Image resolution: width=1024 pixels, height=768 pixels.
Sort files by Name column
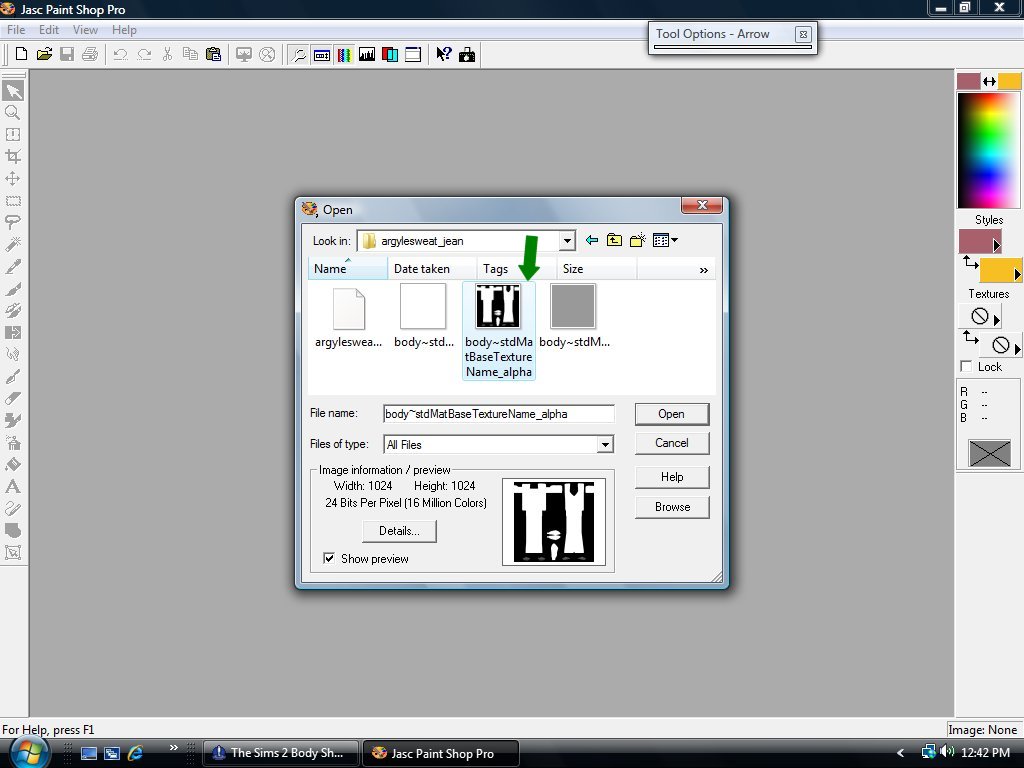coord(347,268)
